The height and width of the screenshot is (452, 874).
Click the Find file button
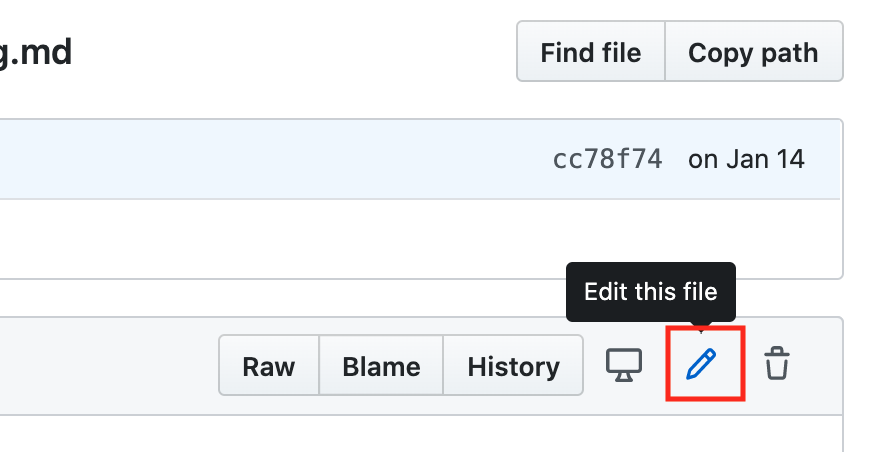[x=590, y=52]
